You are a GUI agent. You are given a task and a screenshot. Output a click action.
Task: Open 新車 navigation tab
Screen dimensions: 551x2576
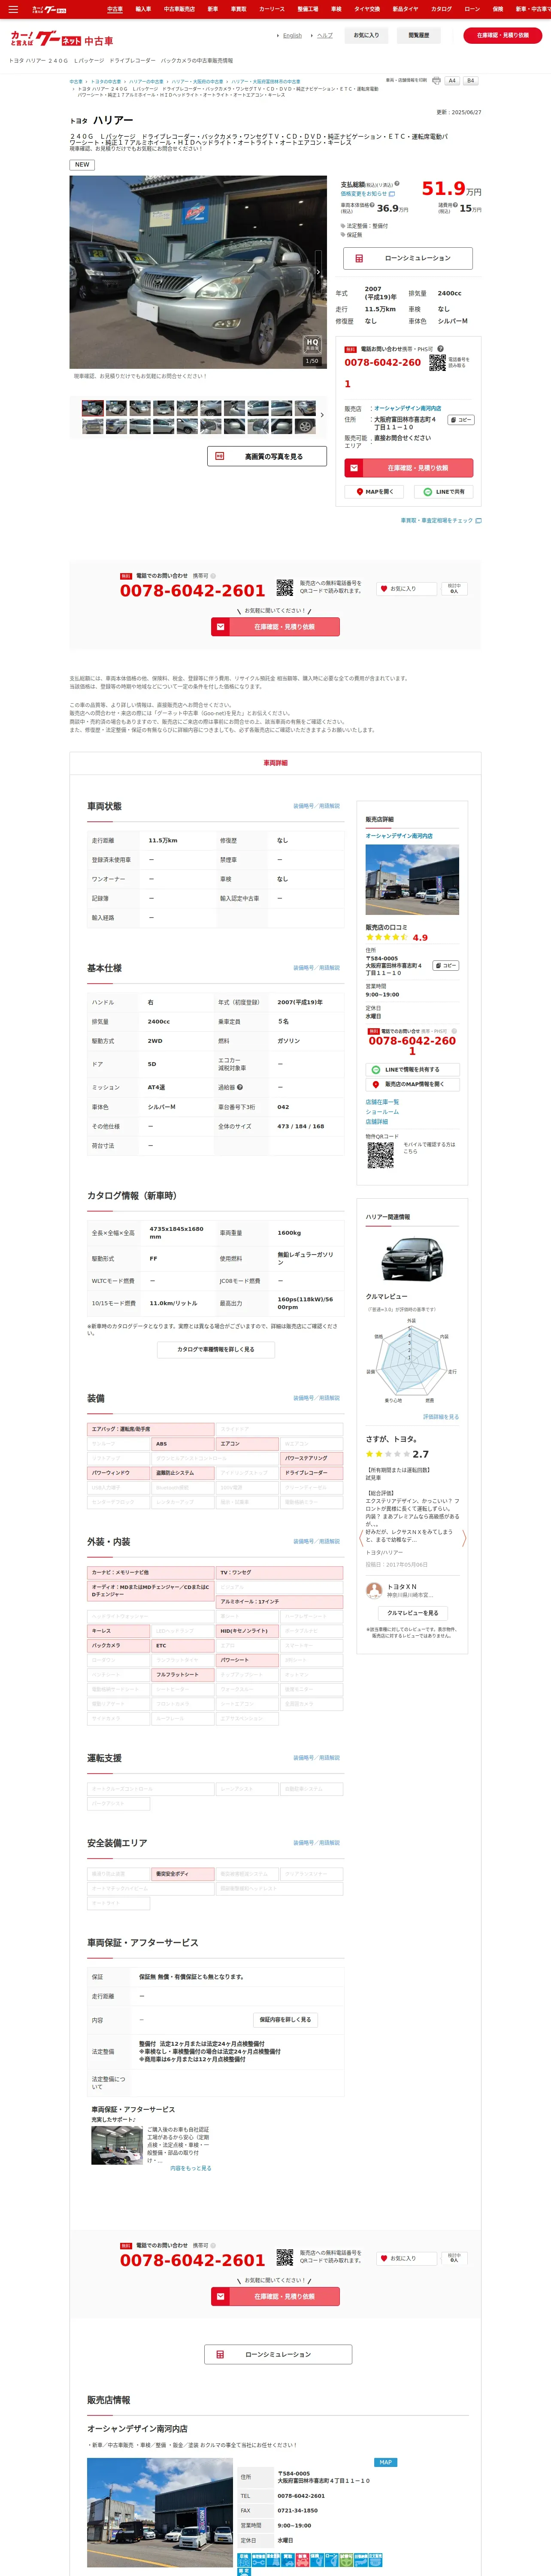coord(212,9)
